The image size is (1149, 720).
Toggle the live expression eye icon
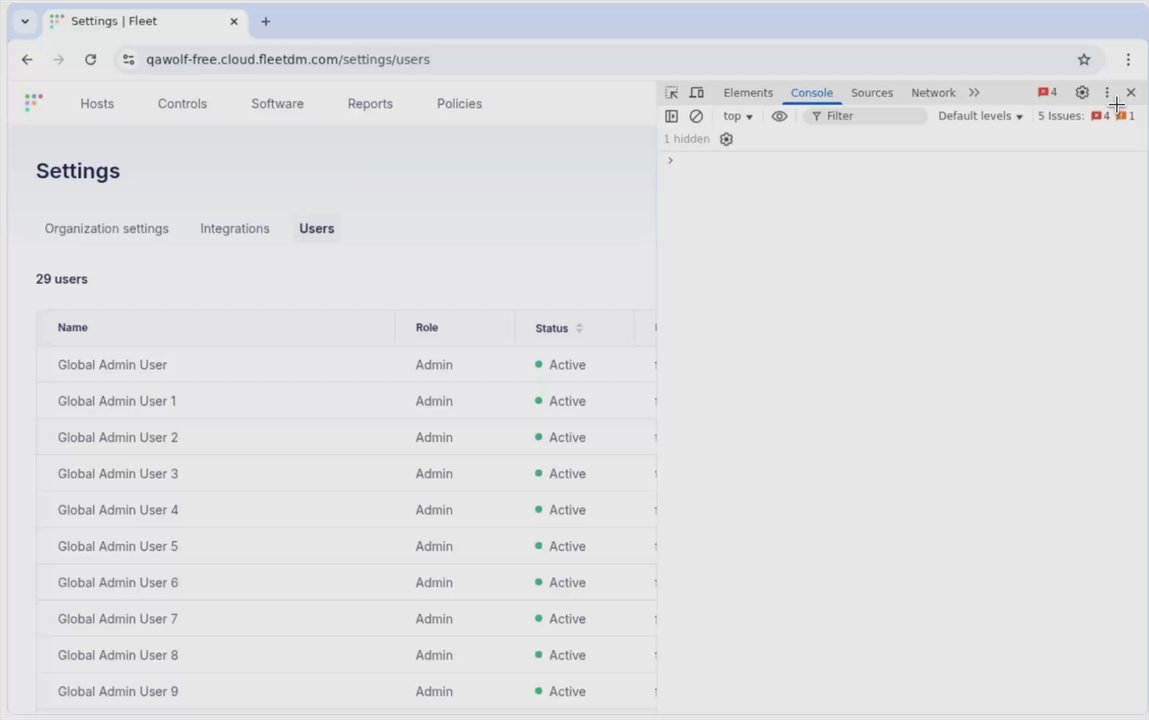point(779,116)
